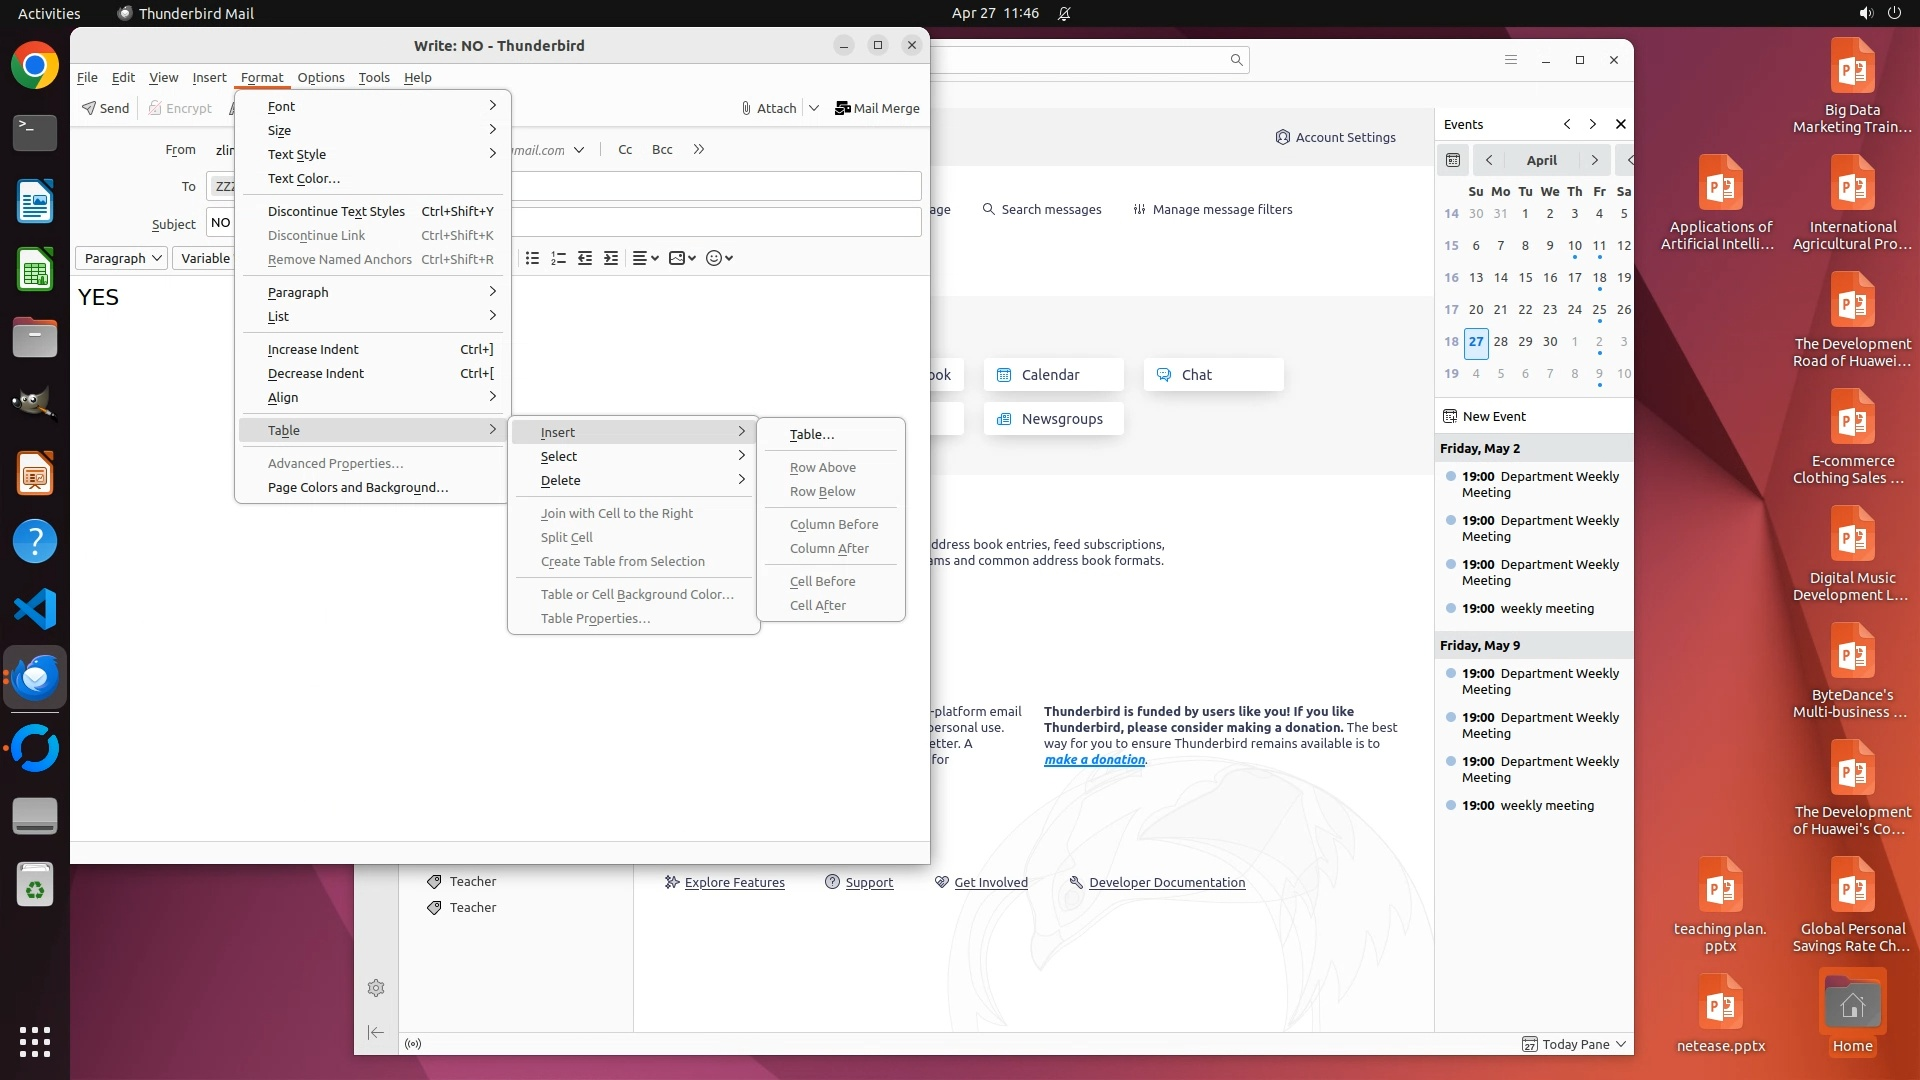Select April 28 in mini calendar

1500,341
